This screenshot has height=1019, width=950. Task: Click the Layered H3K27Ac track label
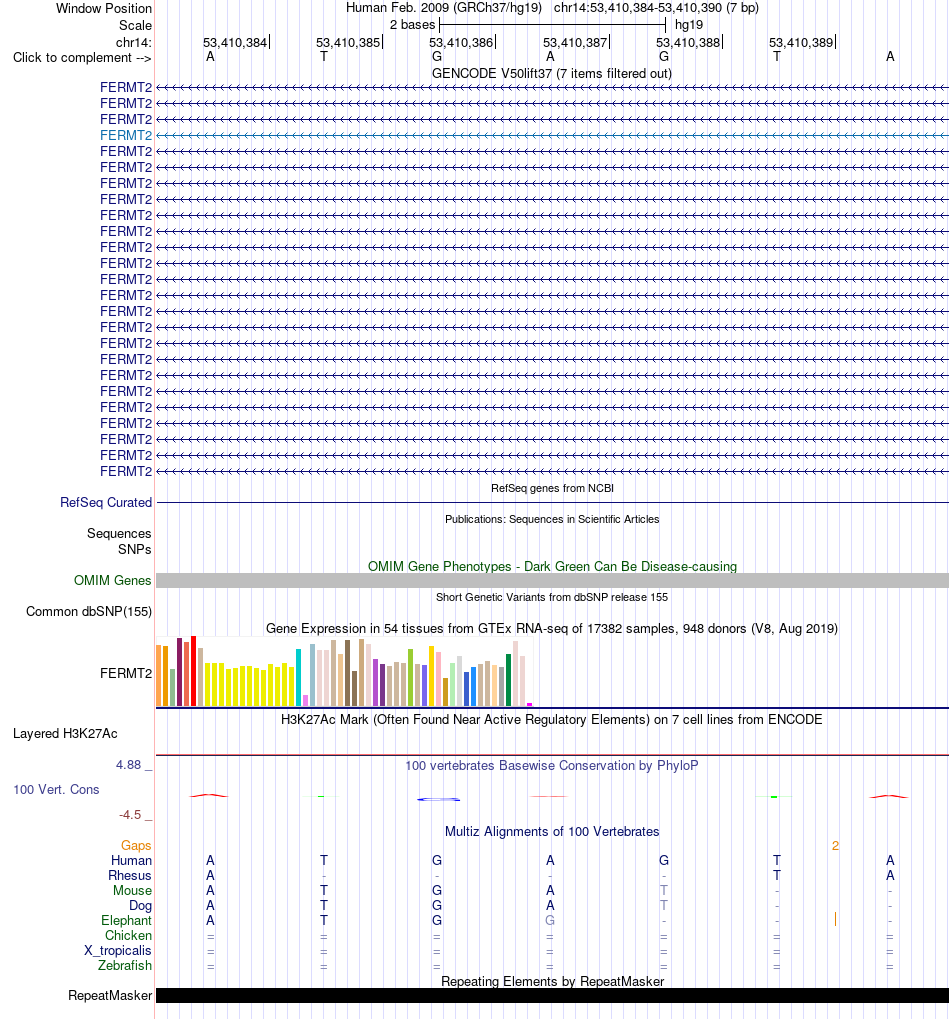[65, 734]
